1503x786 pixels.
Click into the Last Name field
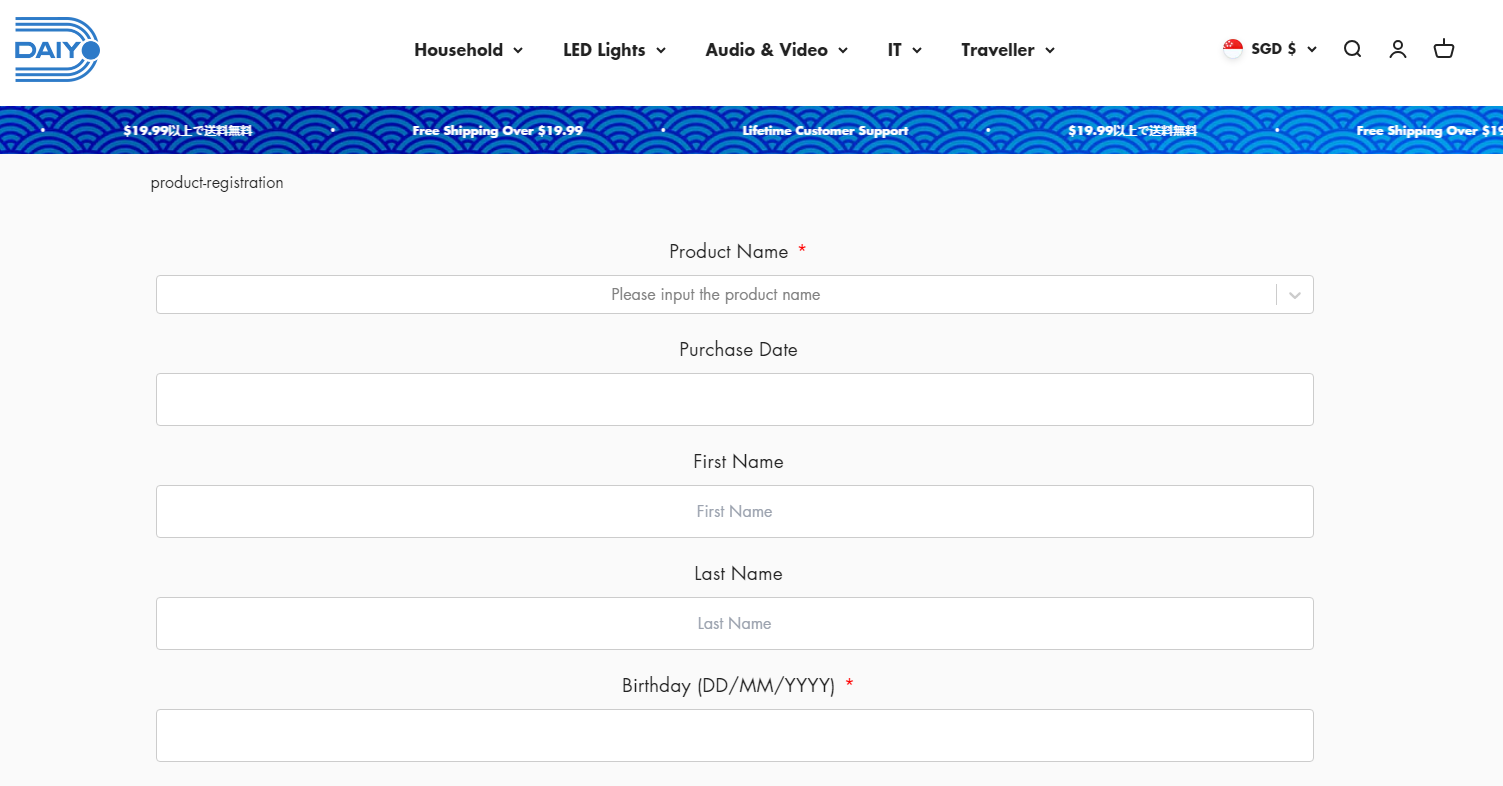[735, 623]
